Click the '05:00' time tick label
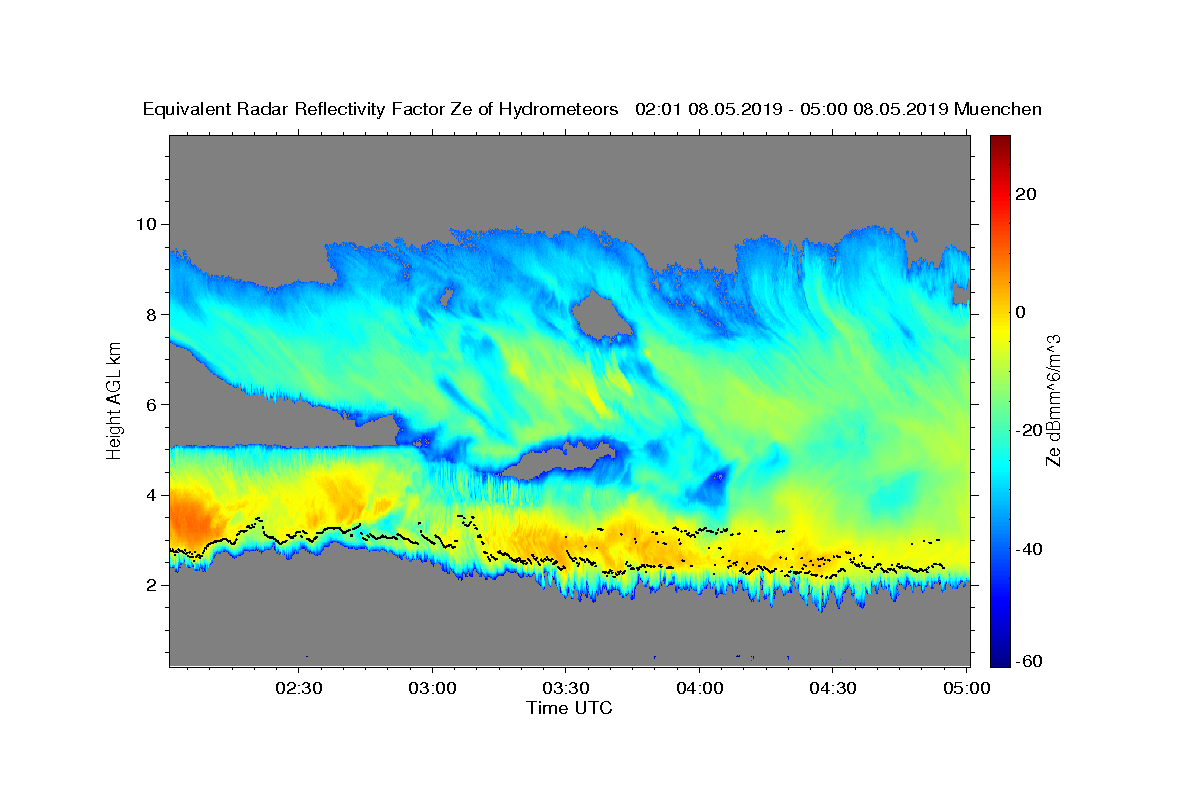 [x=966, y=688]
